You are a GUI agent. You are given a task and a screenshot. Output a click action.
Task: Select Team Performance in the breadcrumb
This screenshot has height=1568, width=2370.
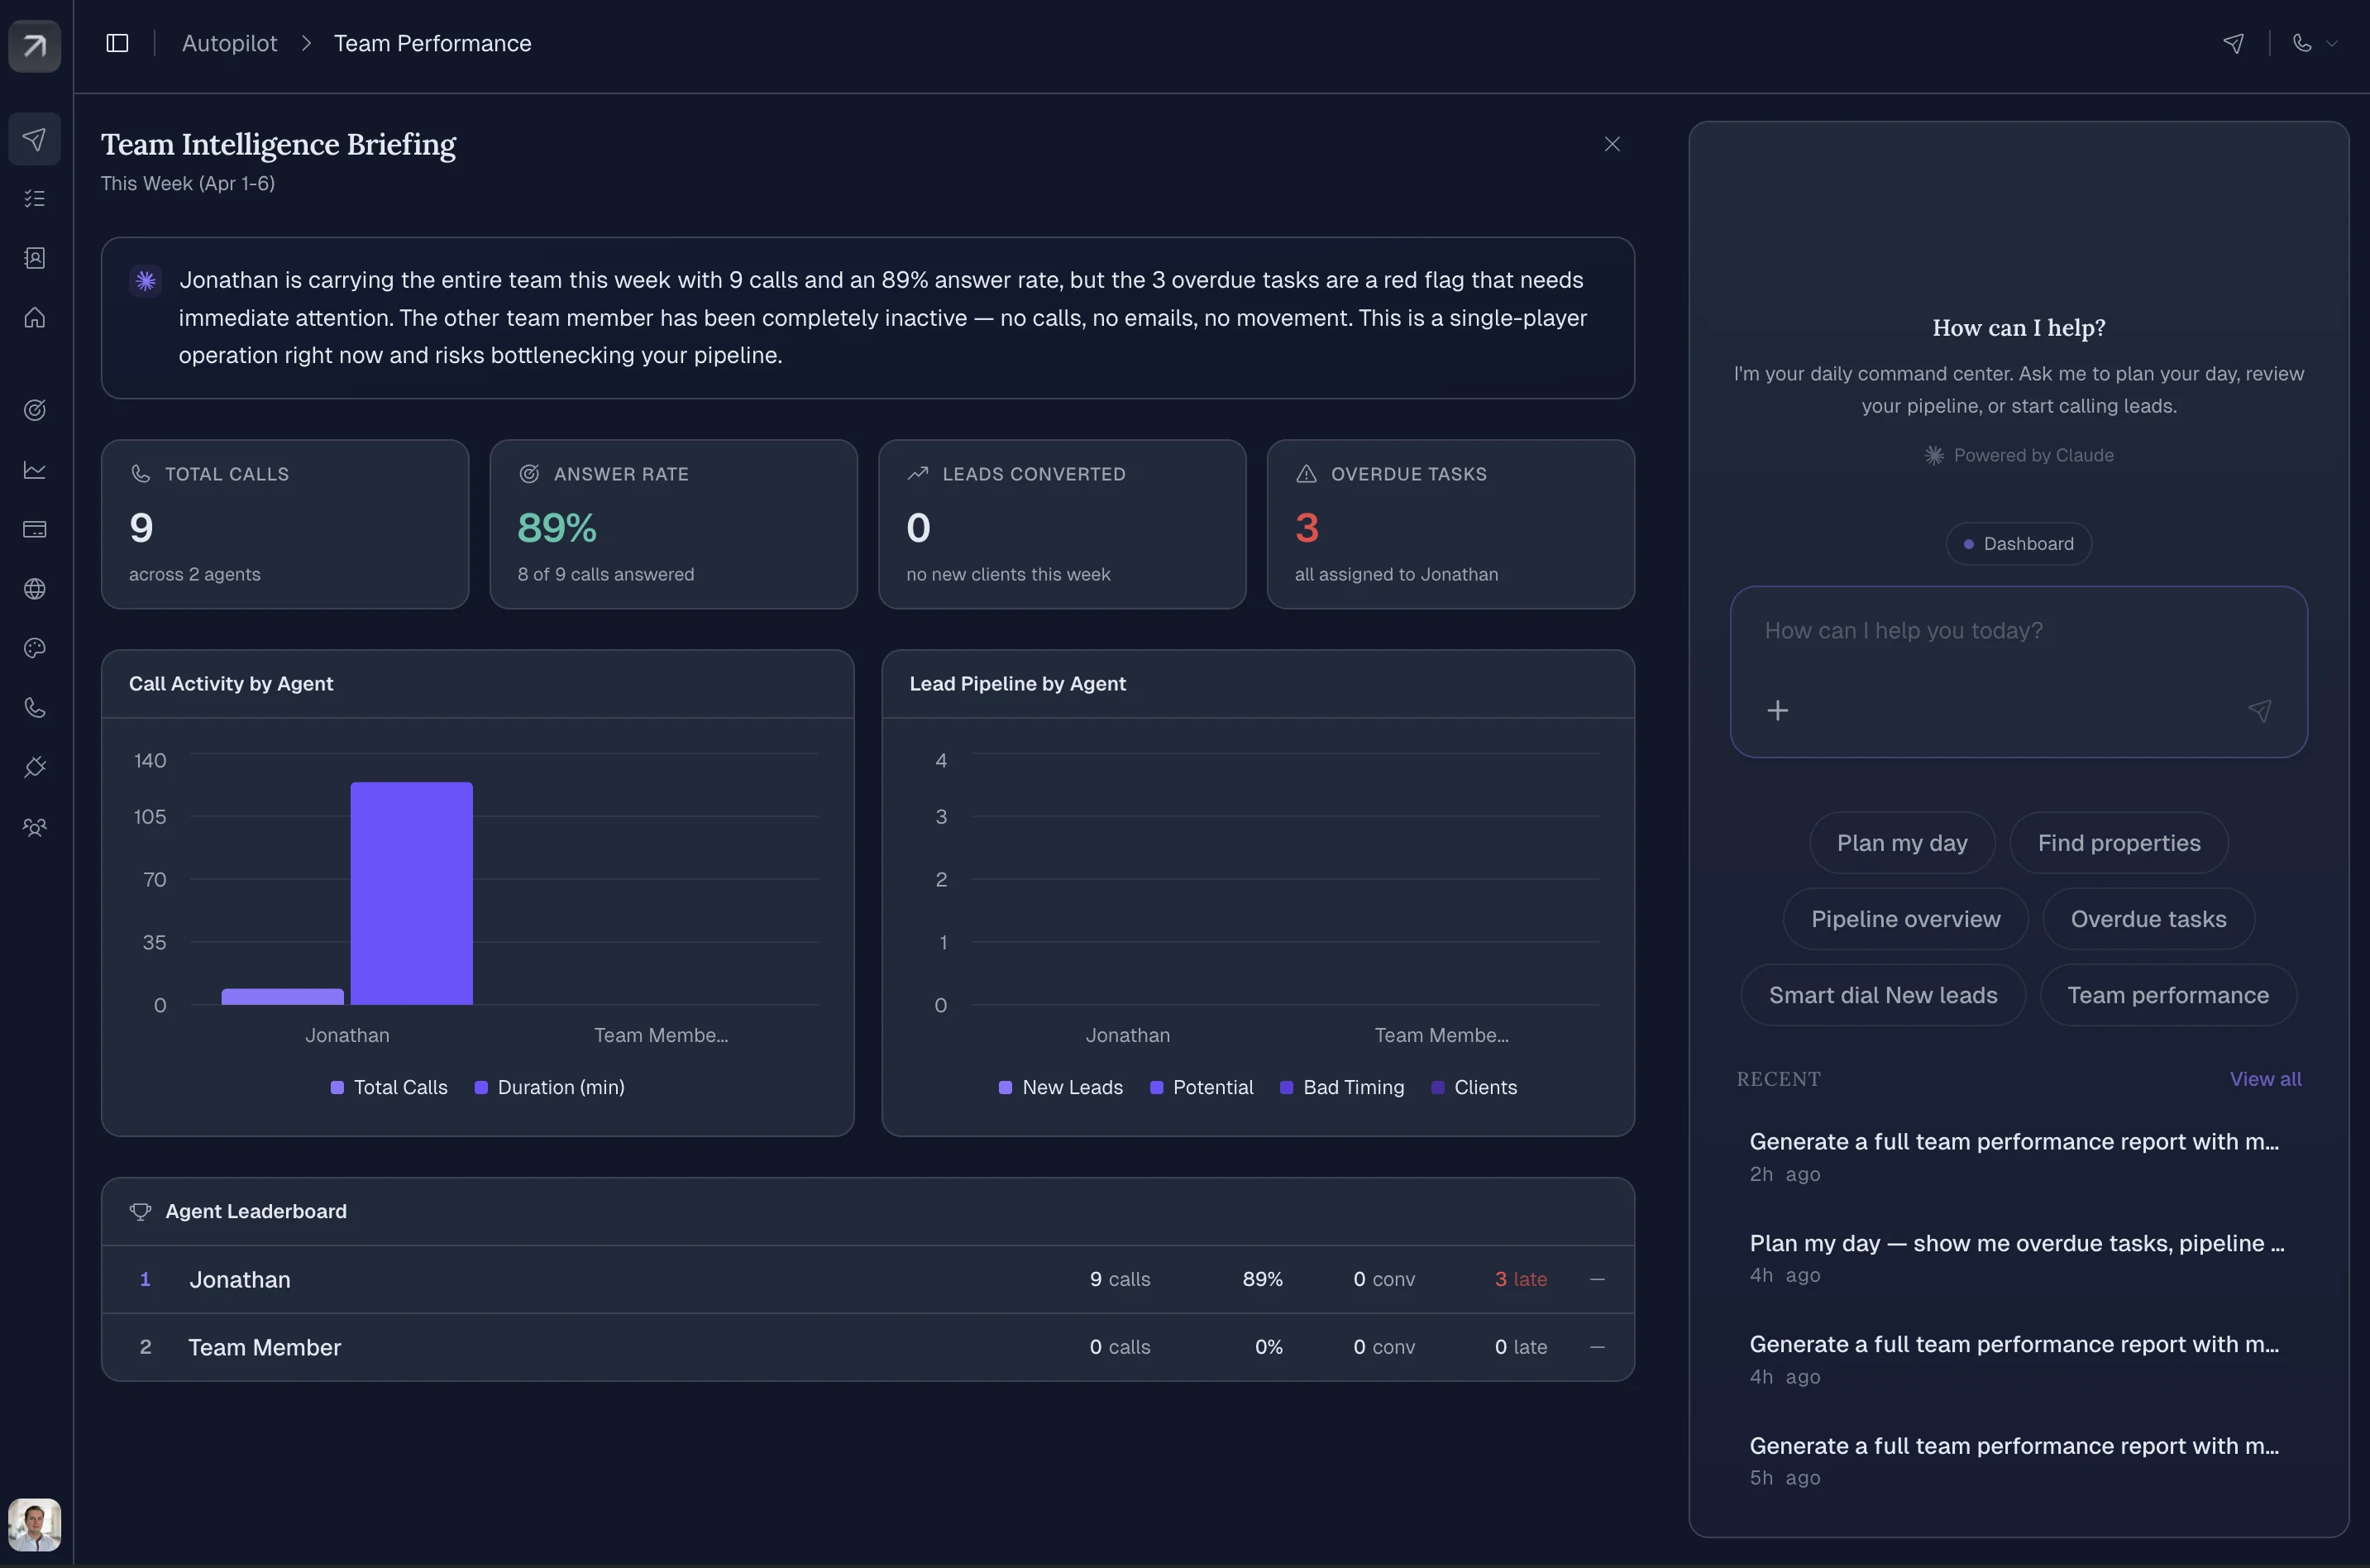point(432,43)
